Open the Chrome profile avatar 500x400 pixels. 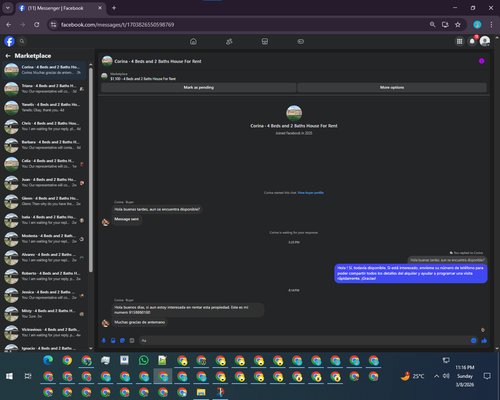pyautogui.click(x=477, y=25)
